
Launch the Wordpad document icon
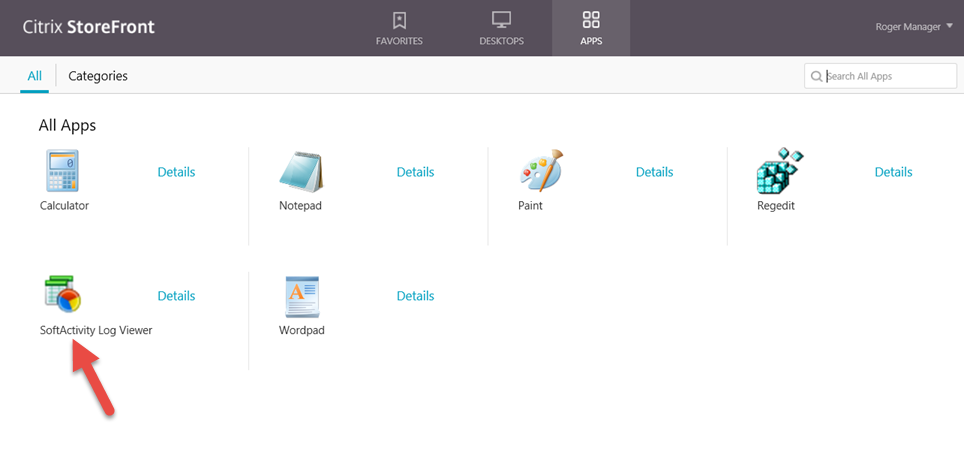point(302,297)
